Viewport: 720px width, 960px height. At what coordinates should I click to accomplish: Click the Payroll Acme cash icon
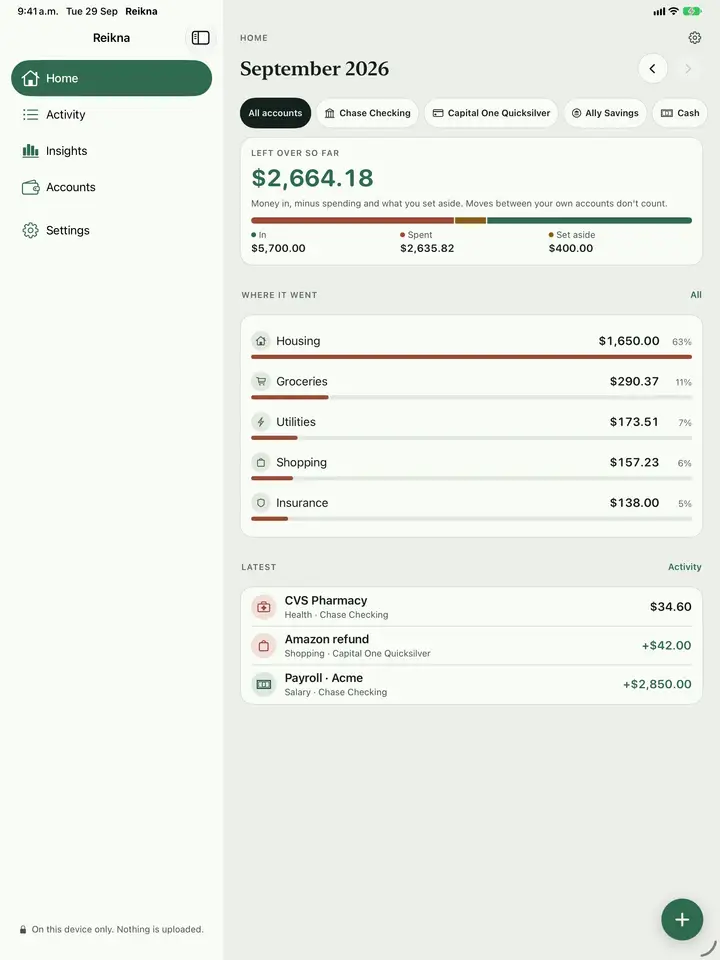tap(264, 684)
